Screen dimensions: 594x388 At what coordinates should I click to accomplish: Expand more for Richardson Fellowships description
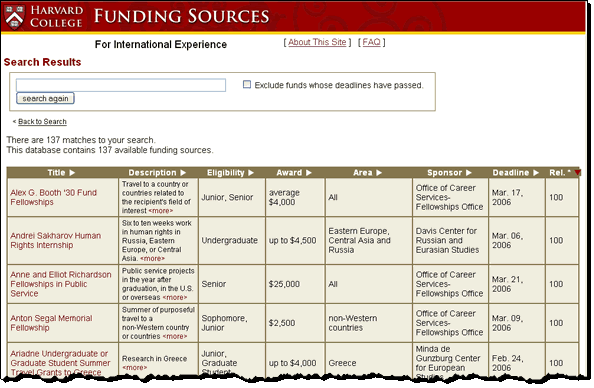point(175,297)
